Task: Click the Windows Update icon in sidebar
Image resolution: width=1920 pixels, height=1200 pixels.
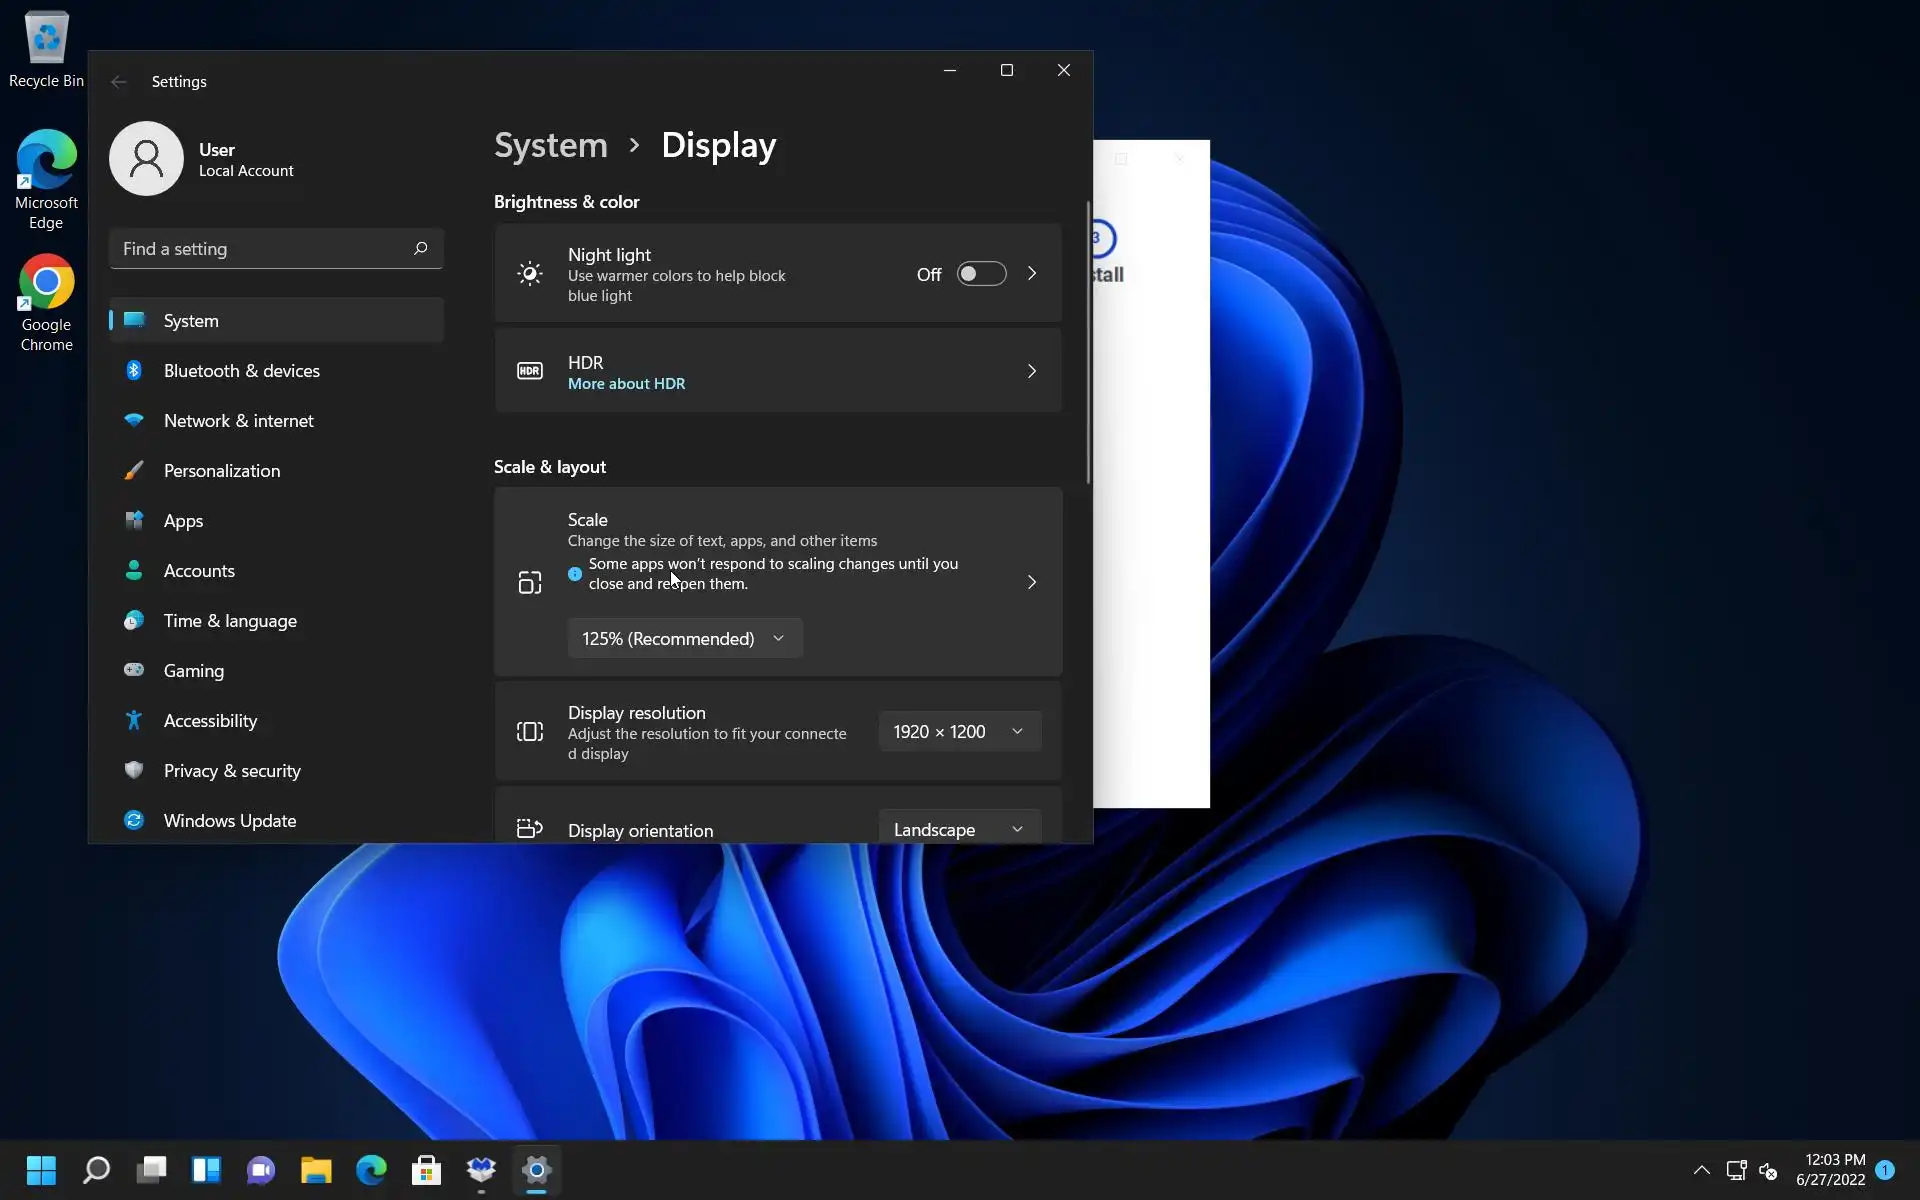Action: pyautogui.click(x=134, y=820)
